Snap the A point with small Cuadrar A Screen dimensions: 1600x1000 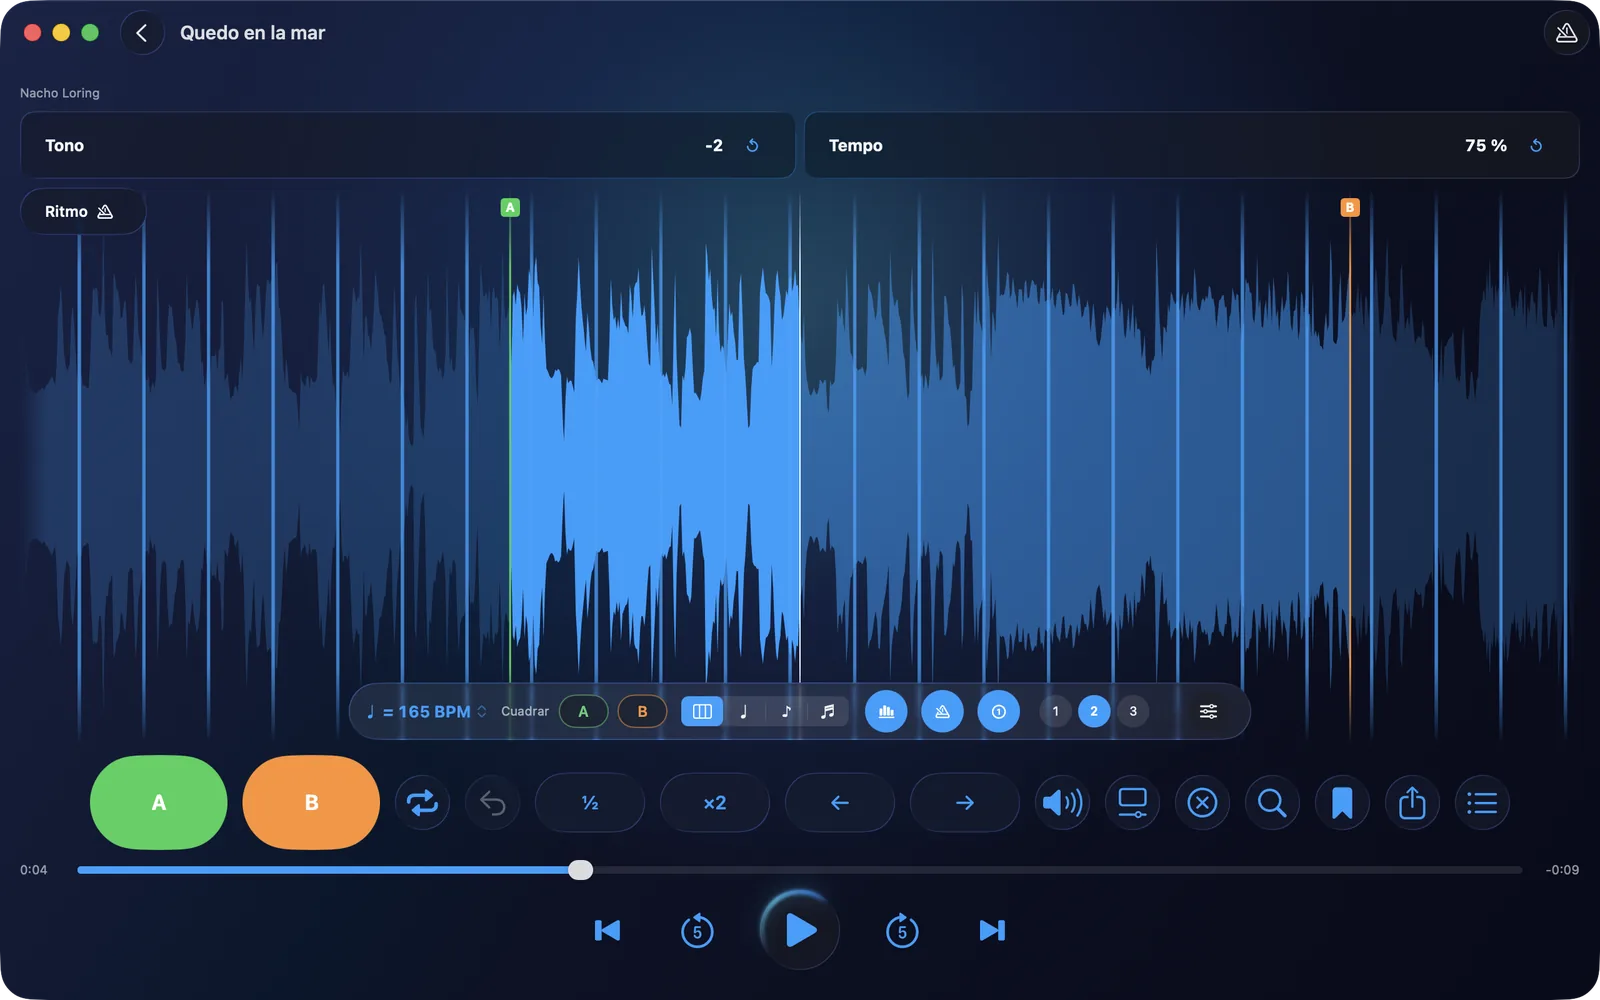(x=584, y=712)
